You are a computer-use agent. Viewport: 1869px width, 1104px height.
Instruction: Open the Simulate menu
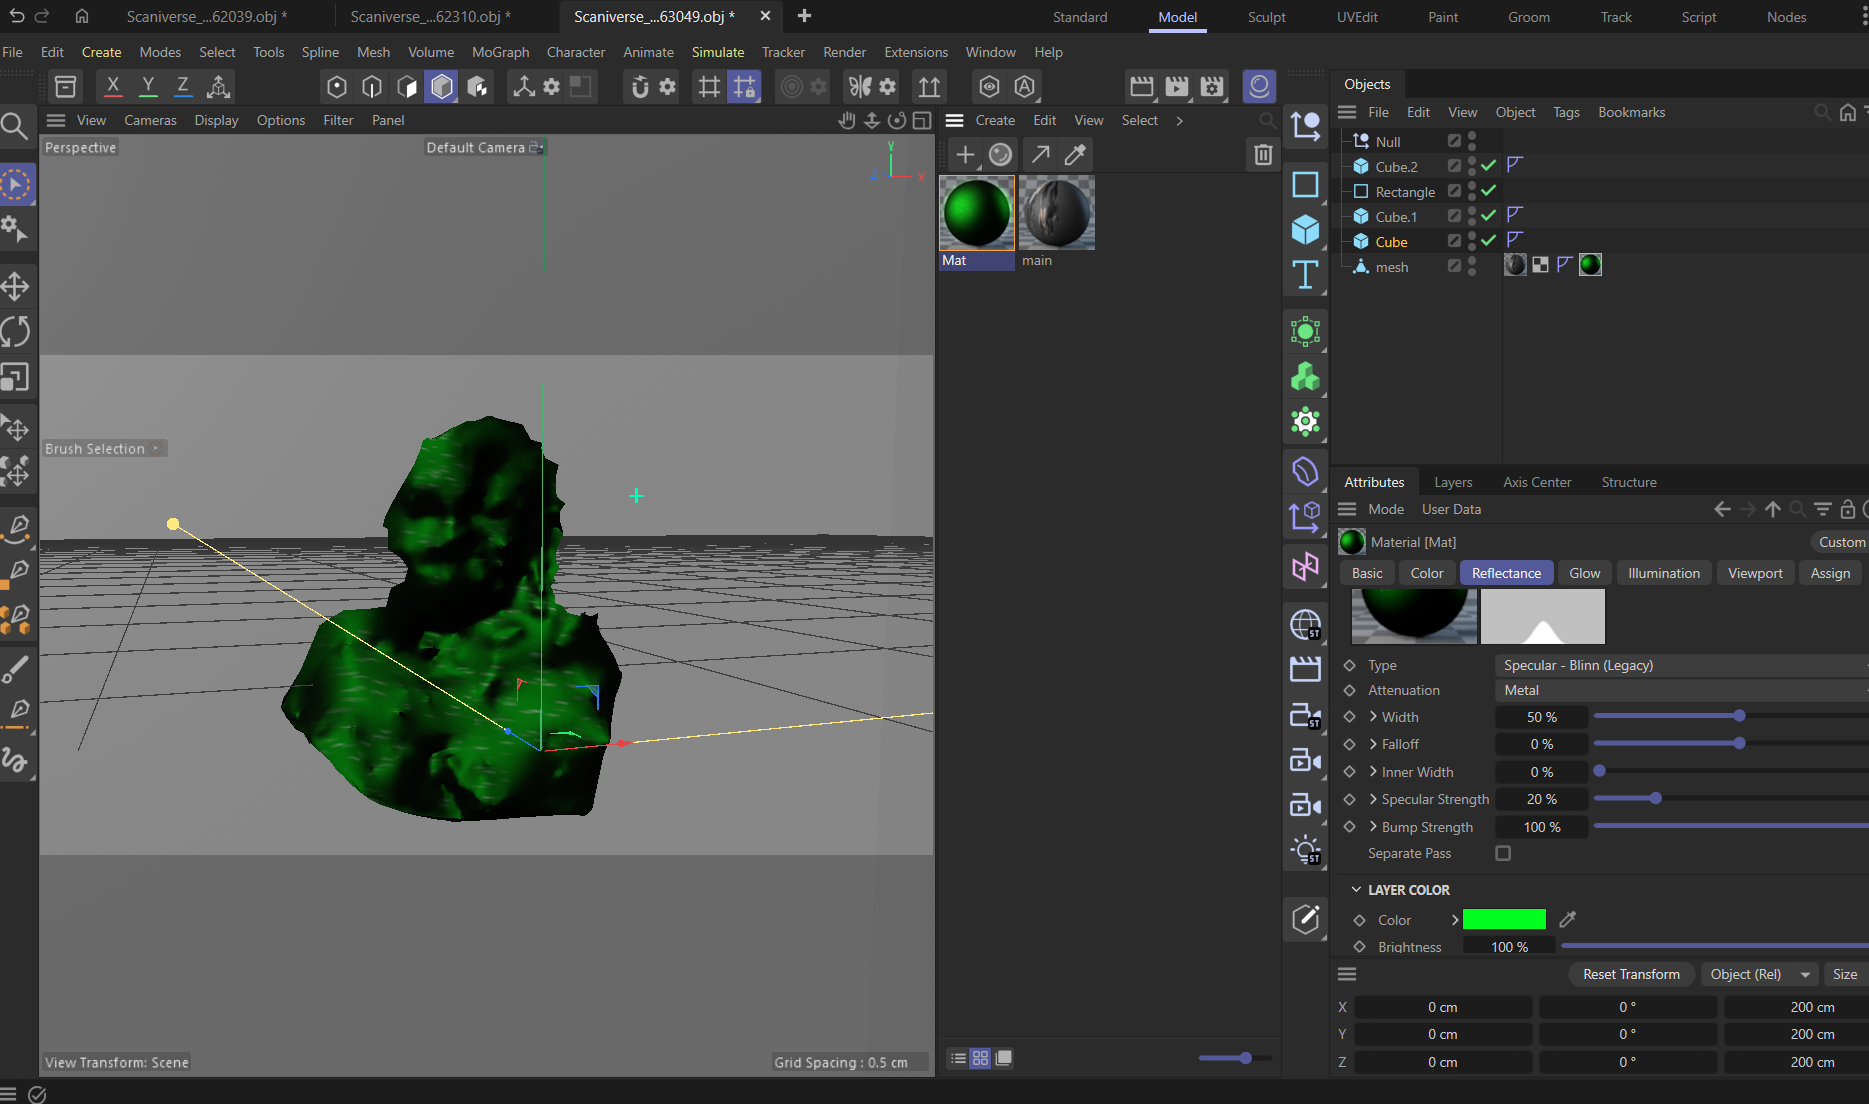(x=717, y=52)
